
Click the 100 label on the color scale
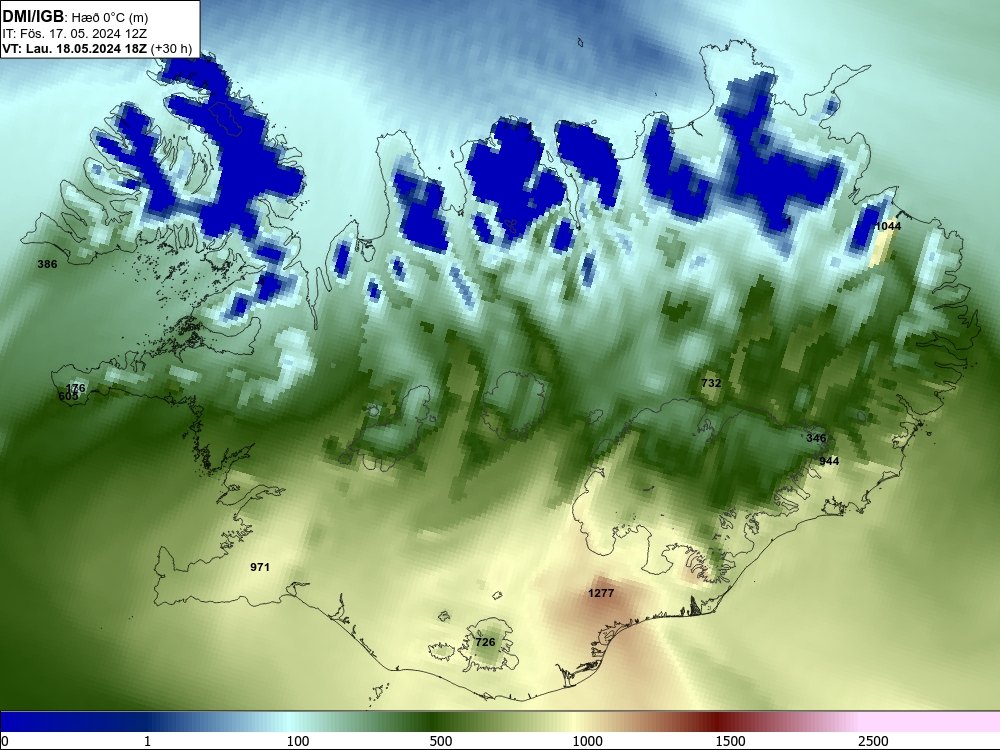(298, 741)
